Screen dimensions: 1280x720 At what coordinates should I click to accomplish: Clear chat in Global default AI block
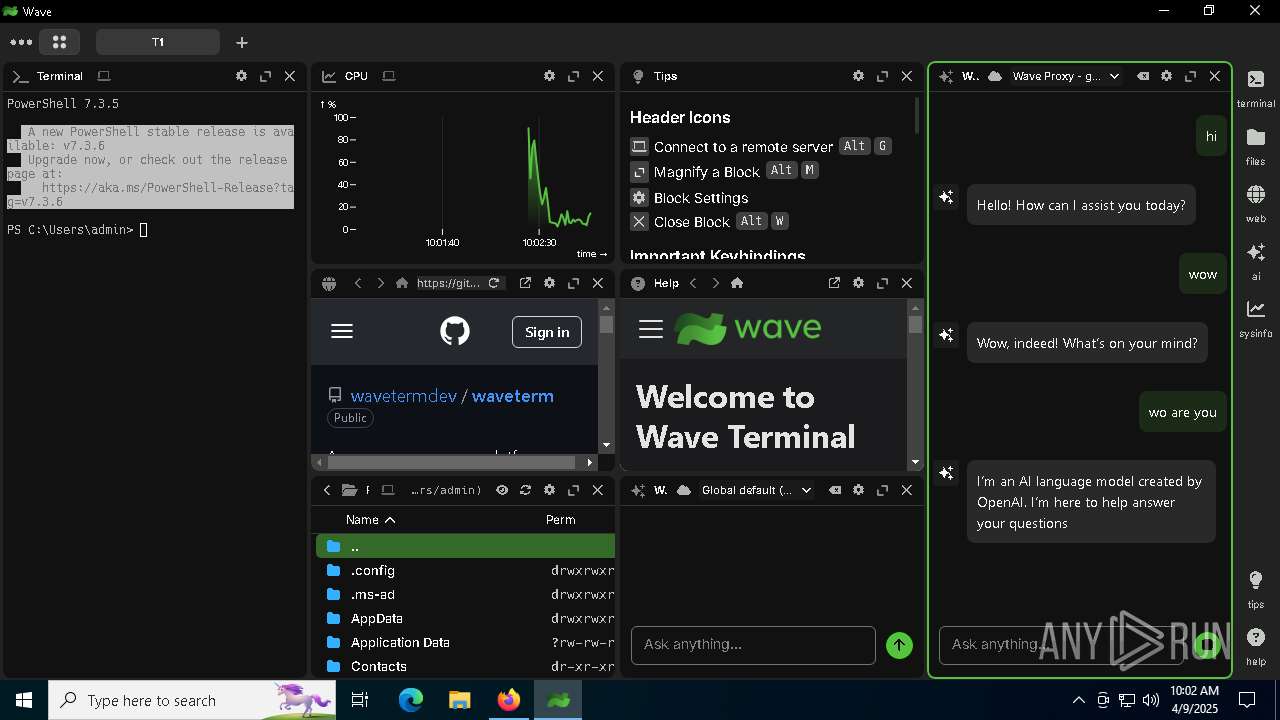(834, 490)
